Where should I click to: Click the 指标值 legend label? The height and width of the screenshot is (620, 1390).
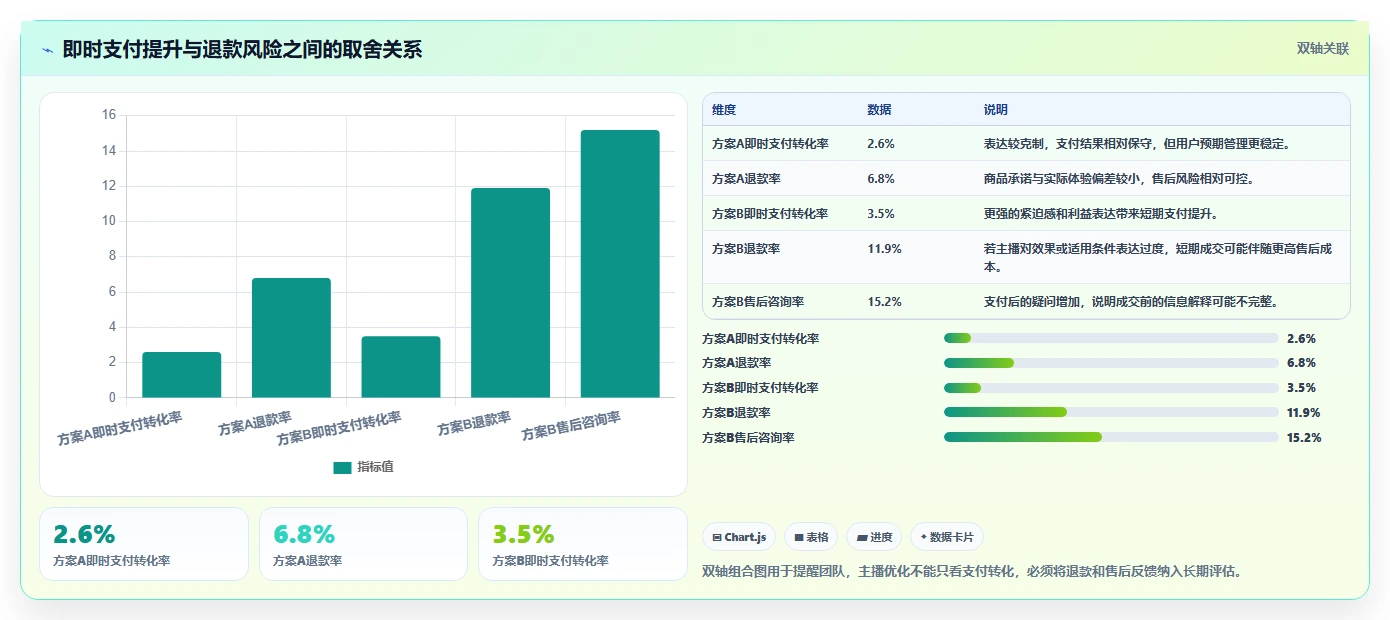pyautogui.click(x=376, y=467)
